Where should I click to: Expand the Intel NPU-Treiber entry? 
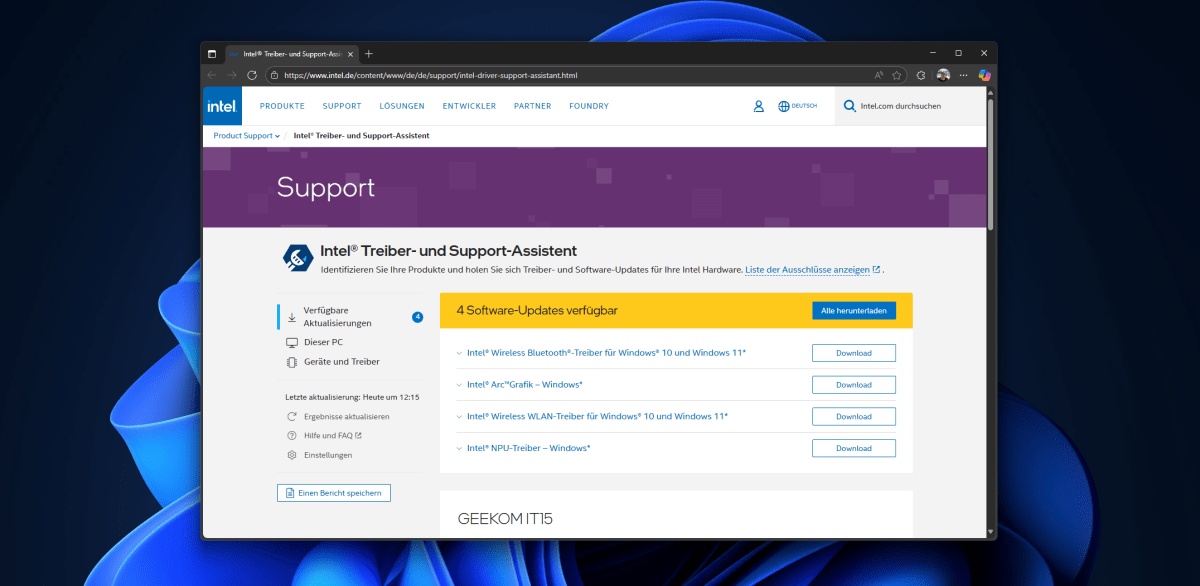click(x=459, y=449)
